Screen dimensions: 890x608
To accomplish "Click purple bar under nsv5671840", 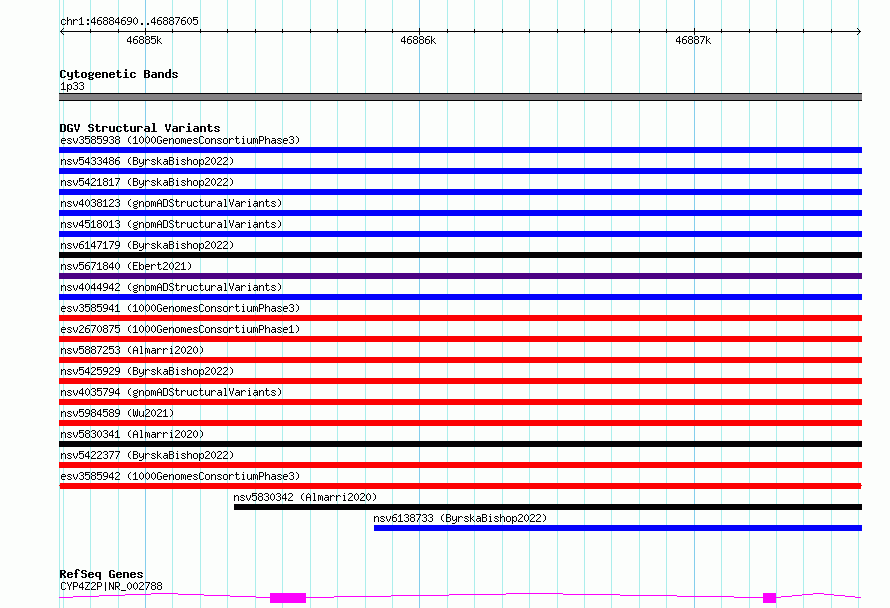I will point(460,276).
